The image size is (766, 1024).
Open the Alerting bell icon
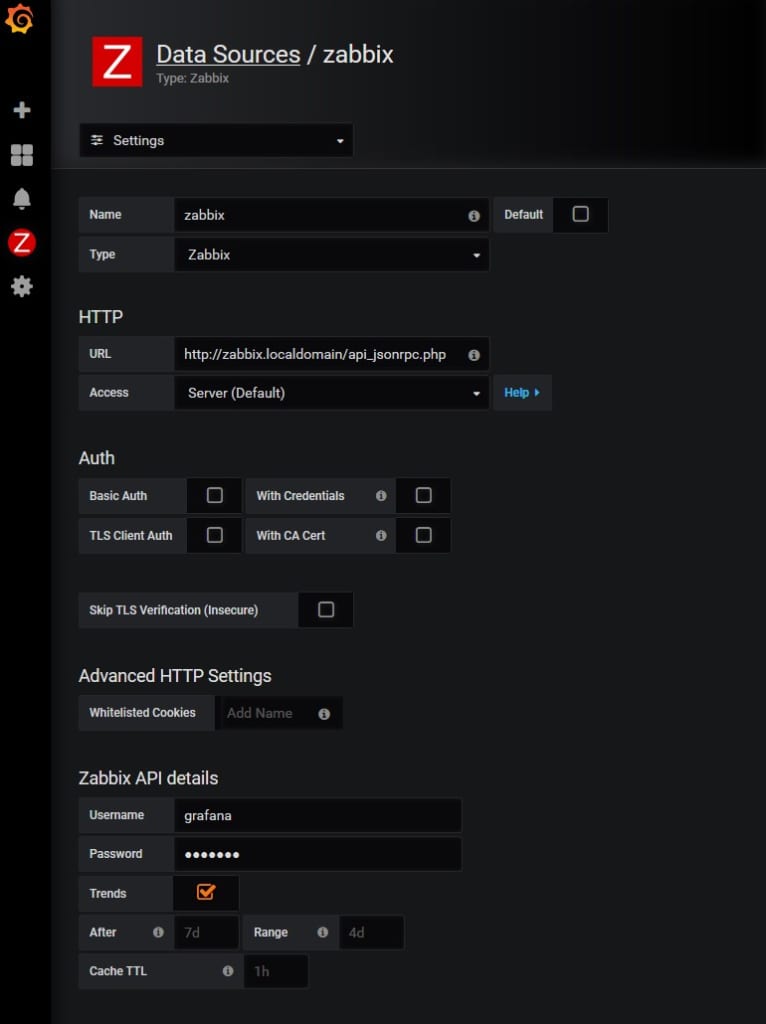coord(22,199)
